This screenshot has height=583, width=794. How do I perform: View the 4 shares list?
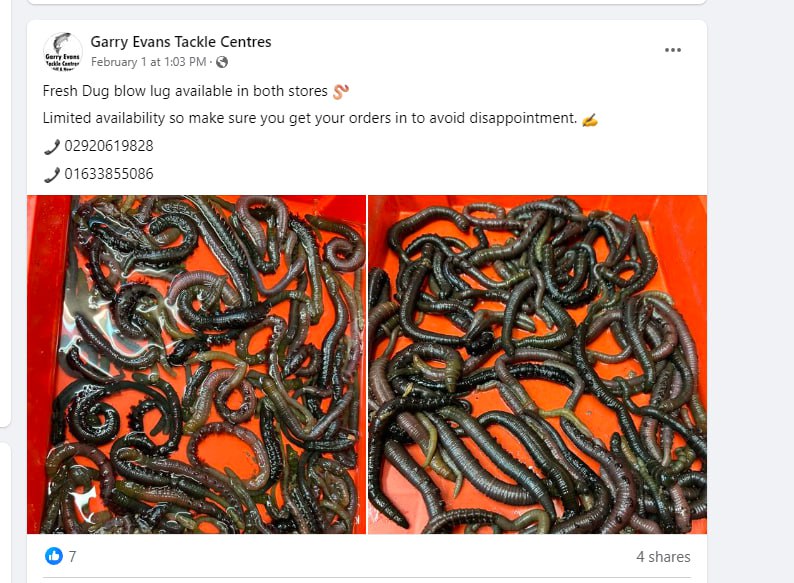(x=663, y=557)
